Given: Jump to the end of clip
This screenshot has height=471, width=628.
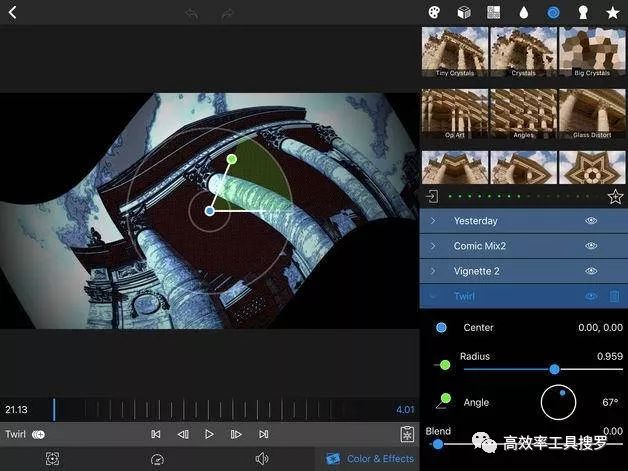Looking at the screenshot, I should point(263,434).
